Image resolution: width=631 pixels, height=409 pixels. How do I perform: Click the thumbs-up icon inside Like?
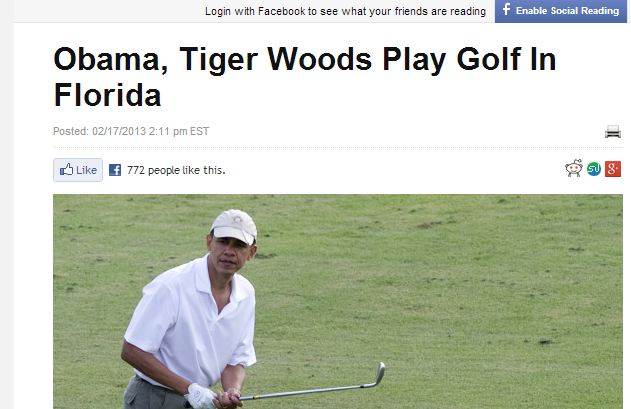point(66,169)
